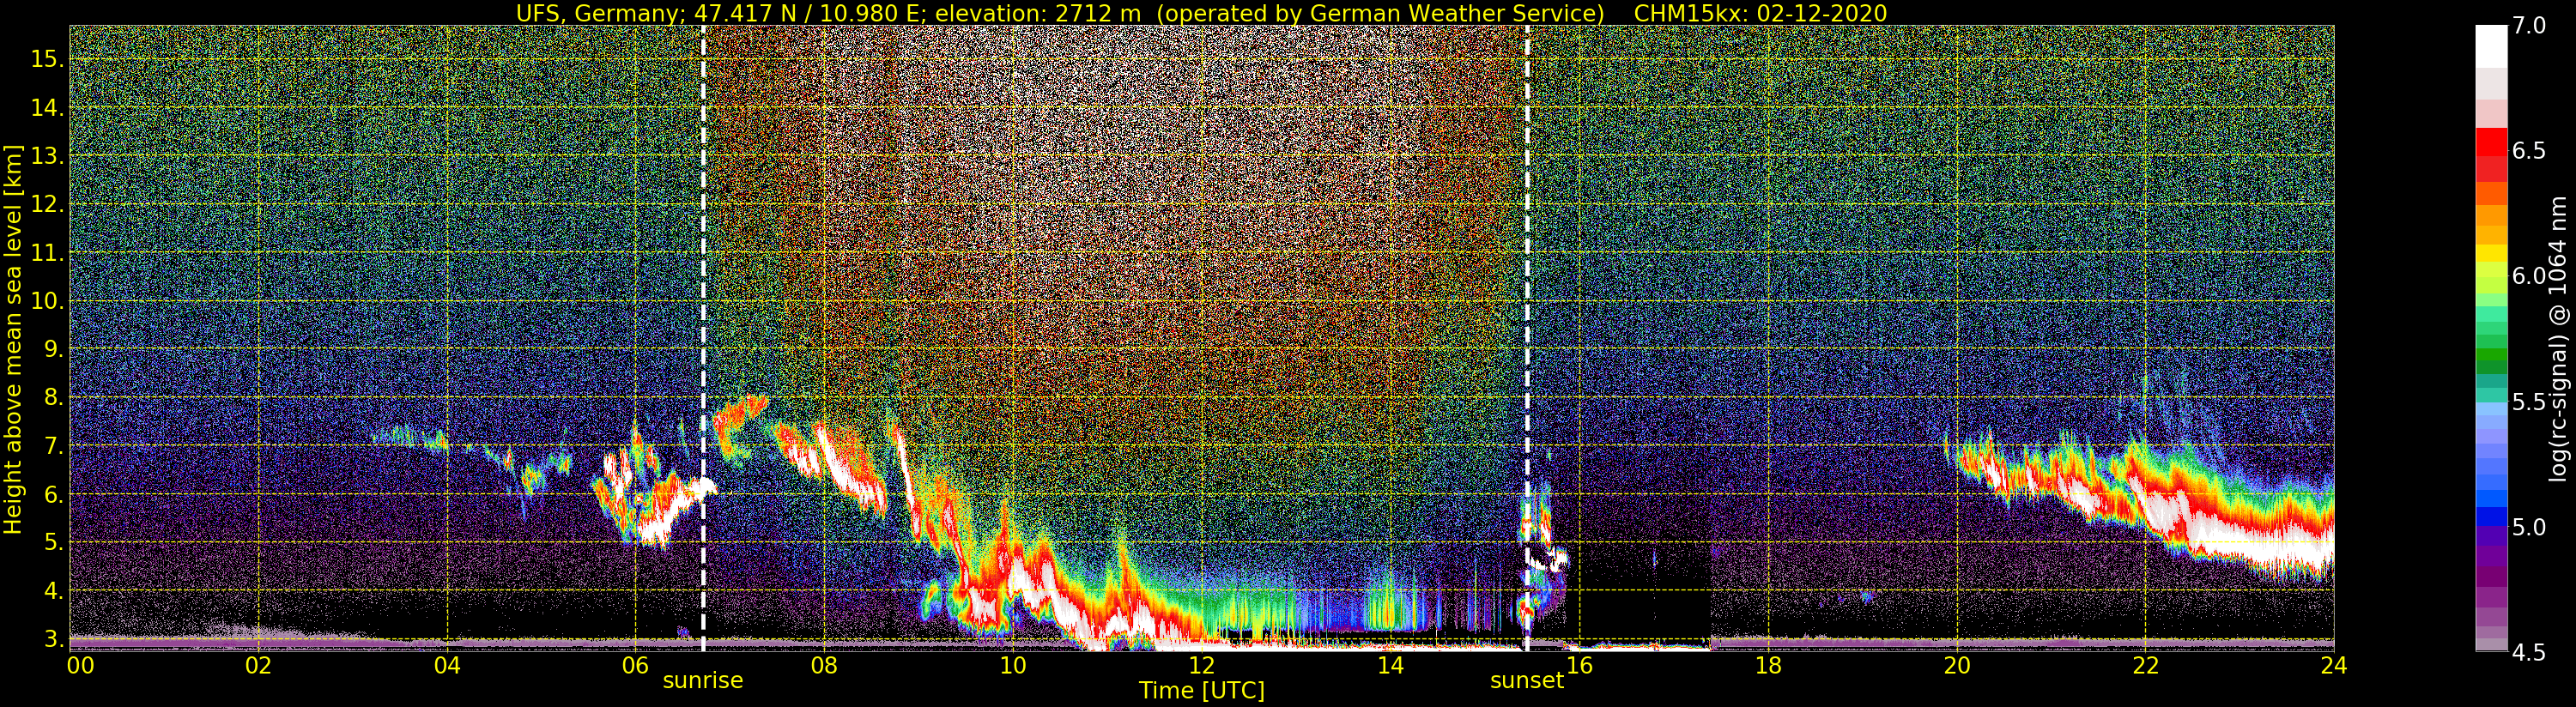Click the 12 tick on the time axis

coord(1201,665)
